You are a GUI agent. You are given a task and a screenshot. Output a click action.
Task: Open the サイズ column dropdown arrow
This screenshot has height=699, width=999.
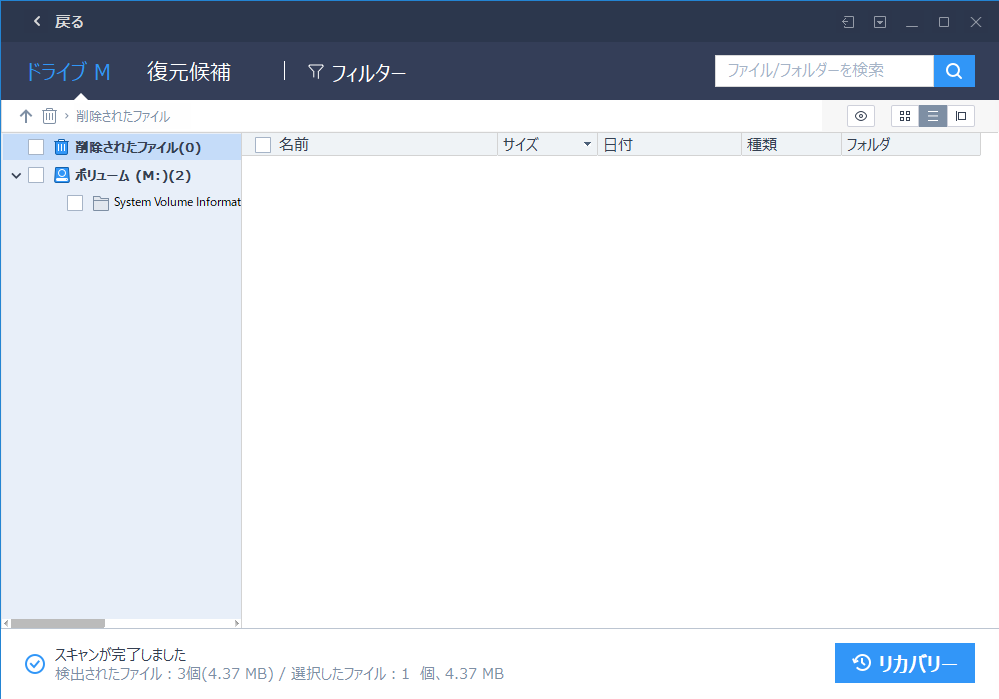588,144
